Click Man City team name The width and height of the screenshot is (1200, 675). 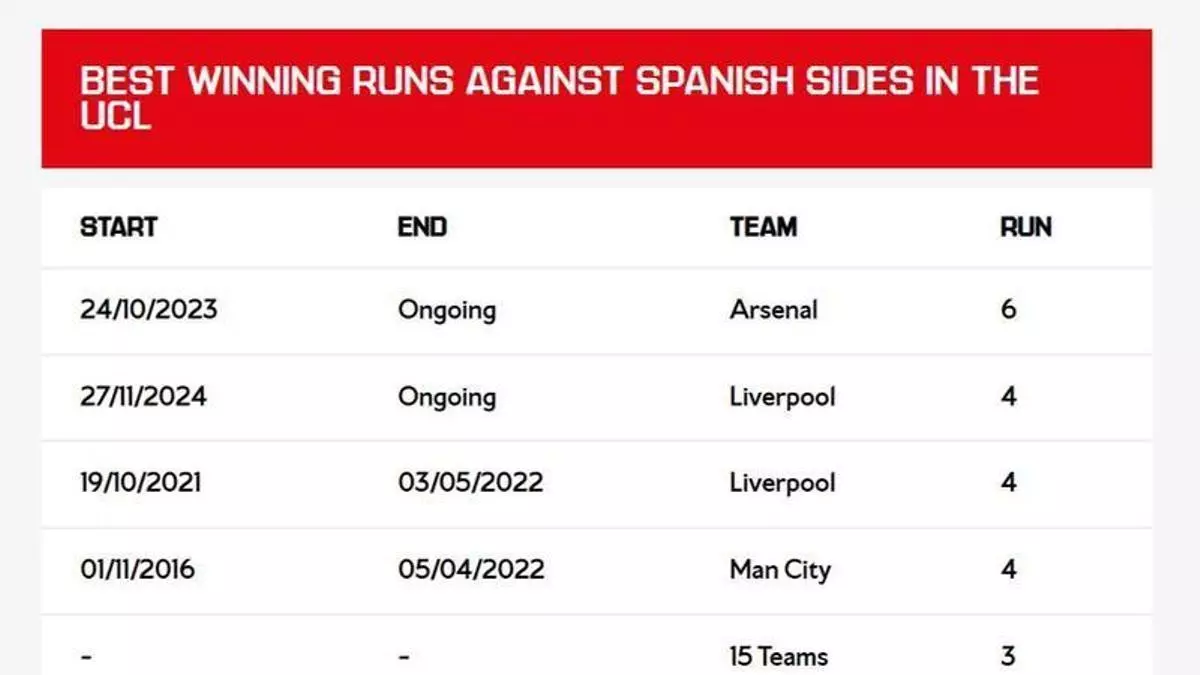click(x=780, y=570)
